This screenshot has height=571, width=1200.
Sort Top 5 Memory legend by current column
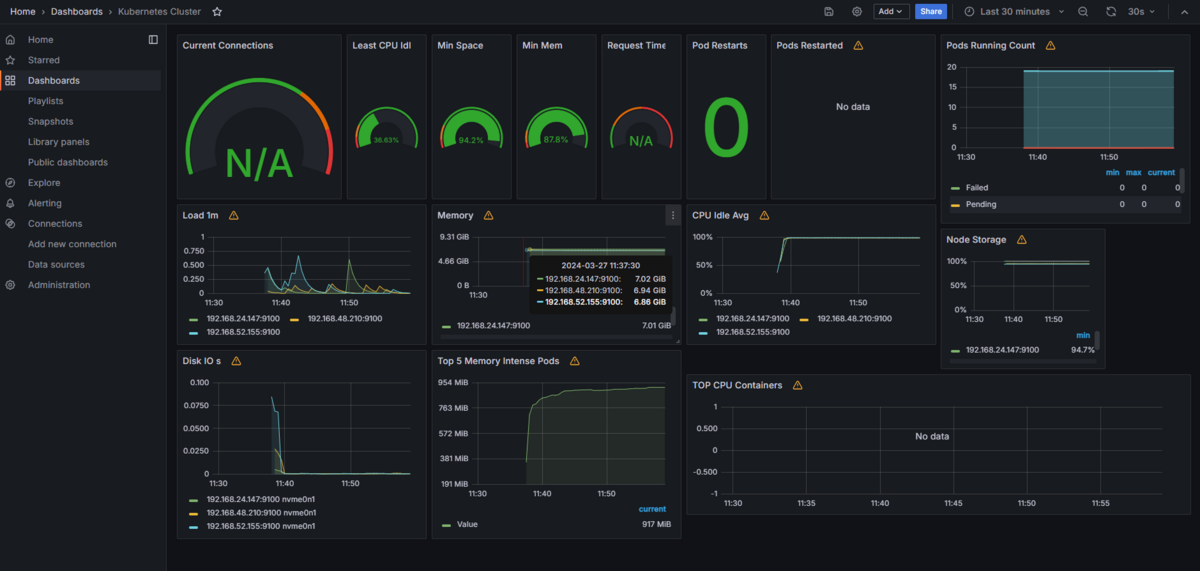[654, 509]
